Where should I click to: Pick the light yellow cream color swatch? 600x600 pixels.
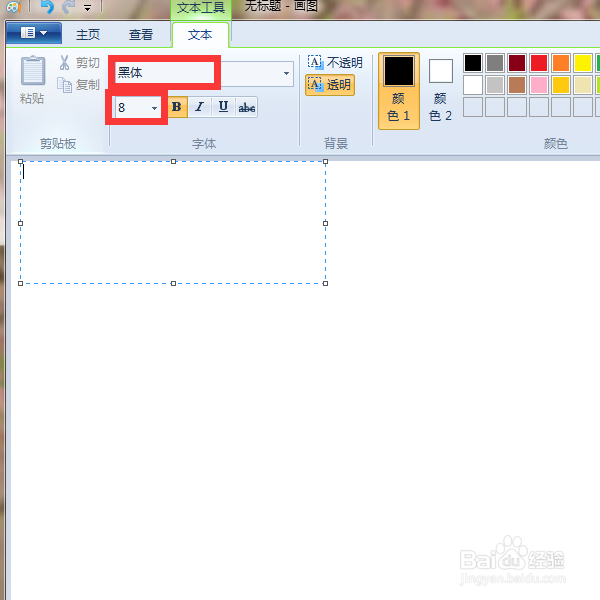tap(583, 85)
